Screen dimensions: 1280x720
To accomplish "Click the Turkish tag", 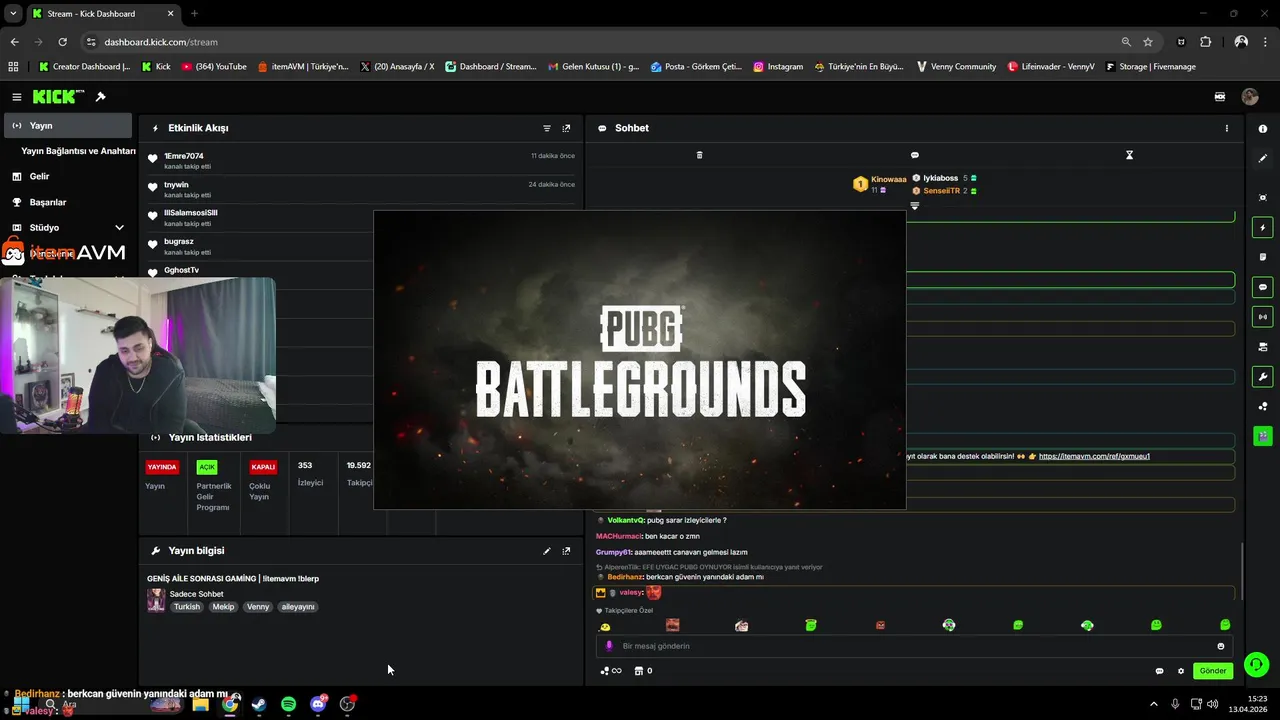I will coord(187,607).
